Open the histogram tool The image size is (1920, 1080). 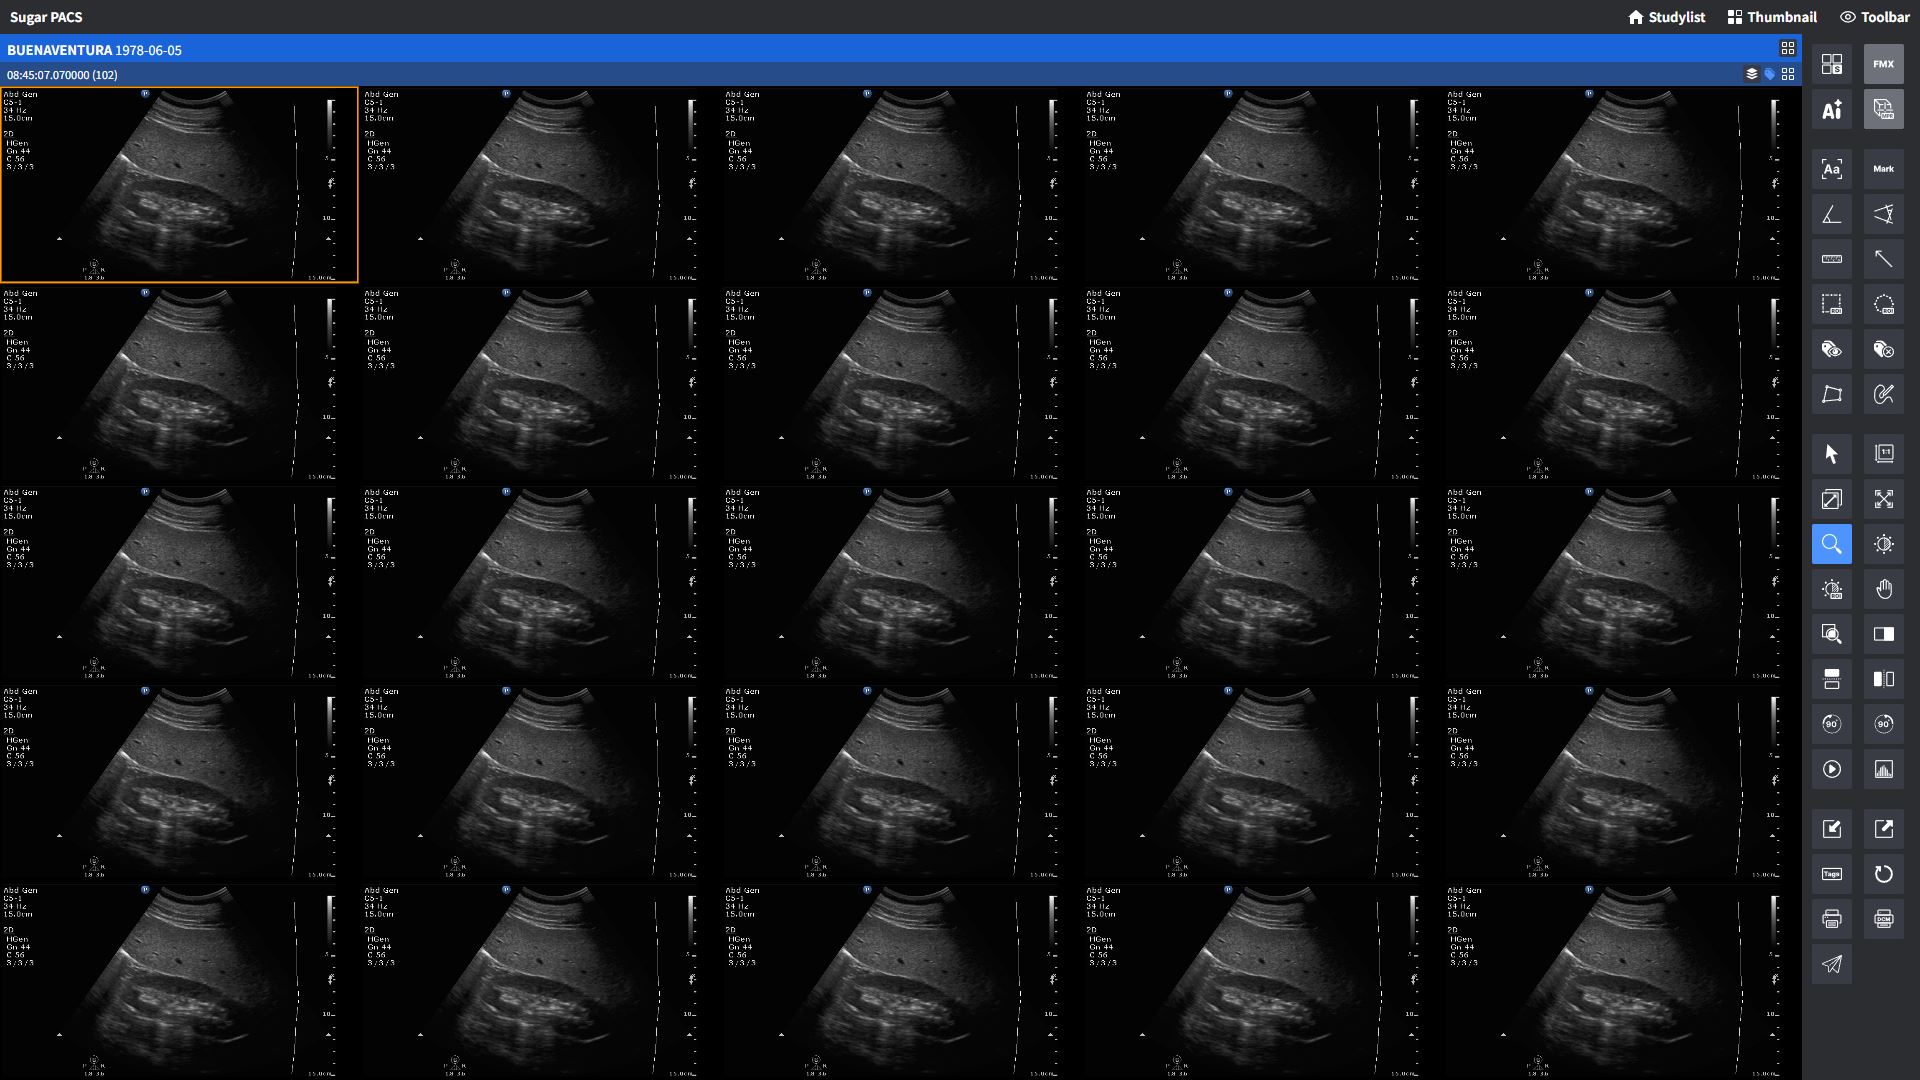[1883, 769]
